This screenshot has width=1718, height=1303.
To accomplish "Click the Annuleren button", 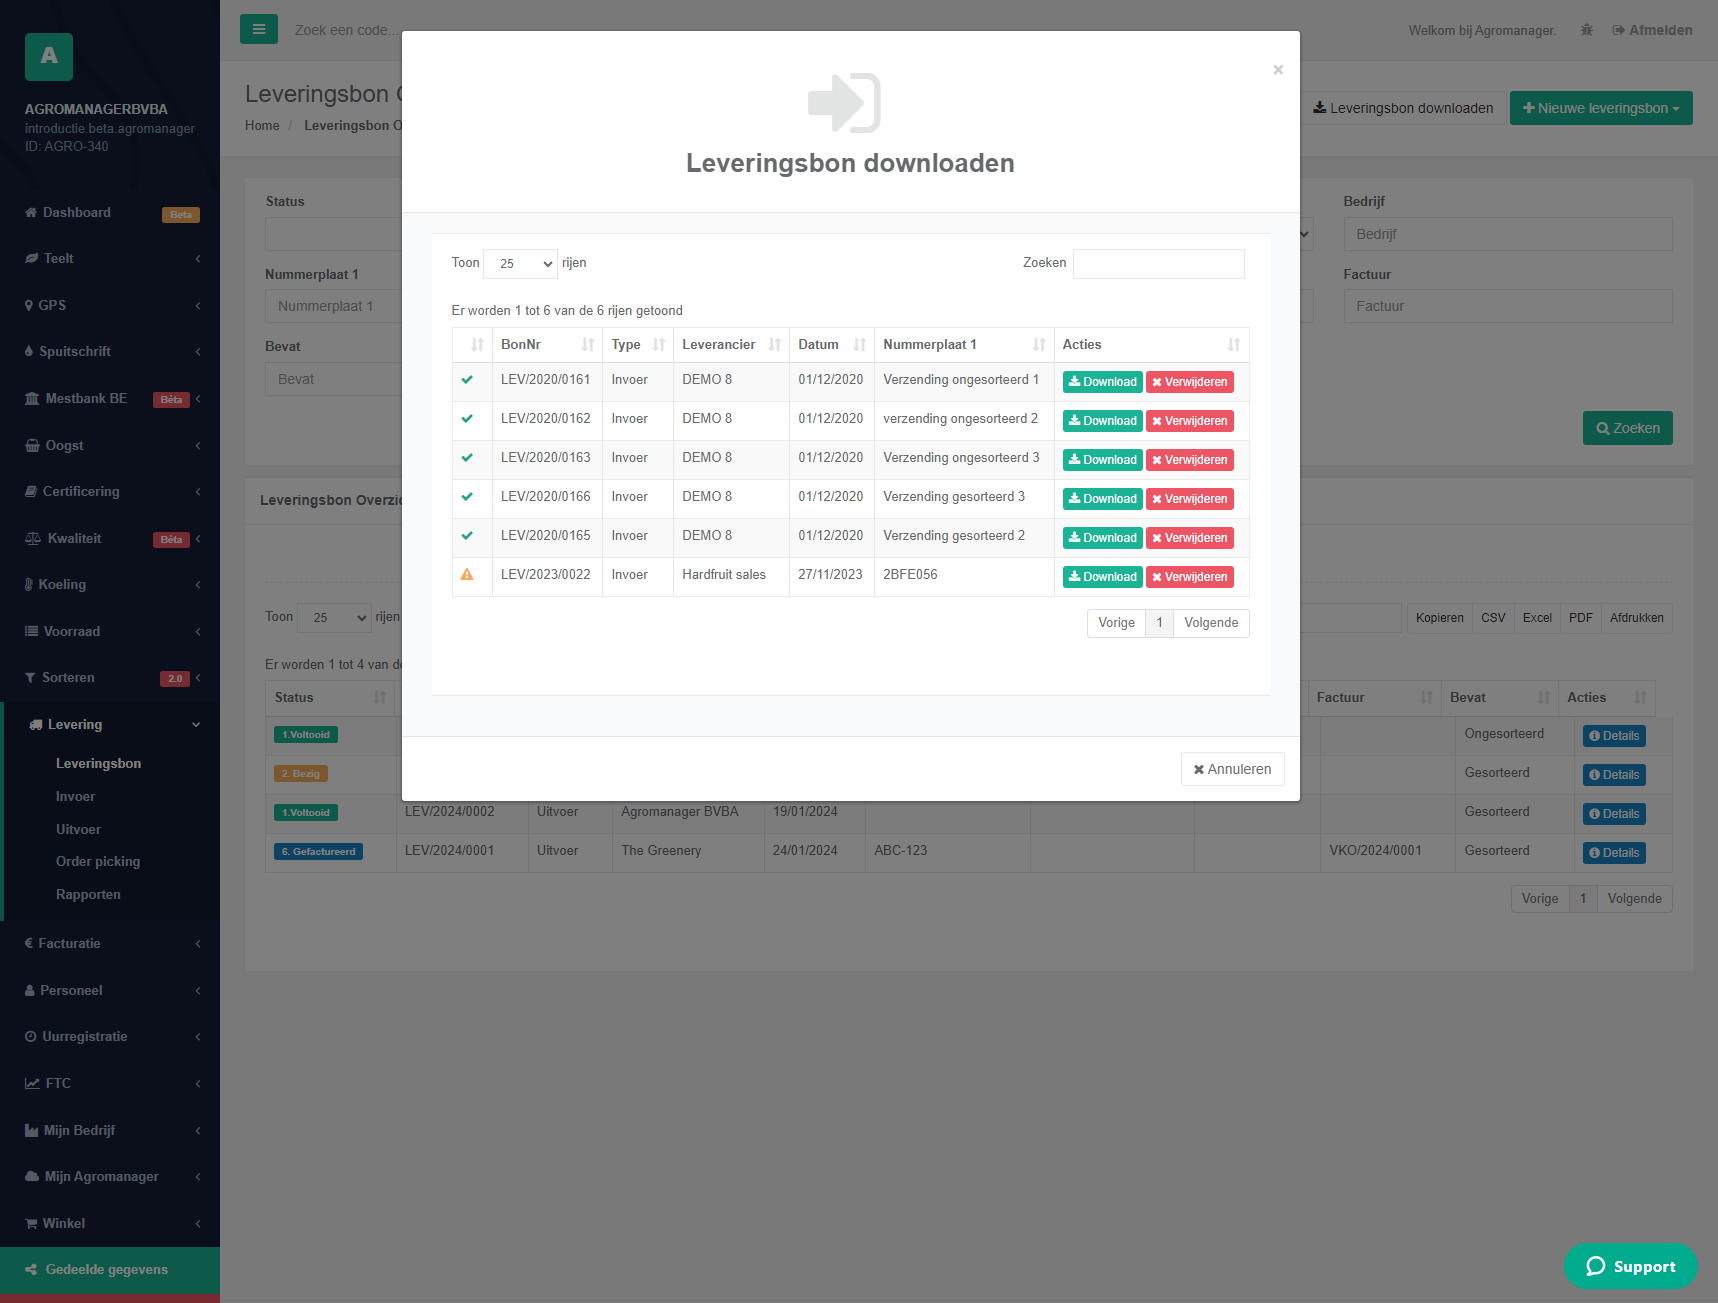I will coord(1232,769).
